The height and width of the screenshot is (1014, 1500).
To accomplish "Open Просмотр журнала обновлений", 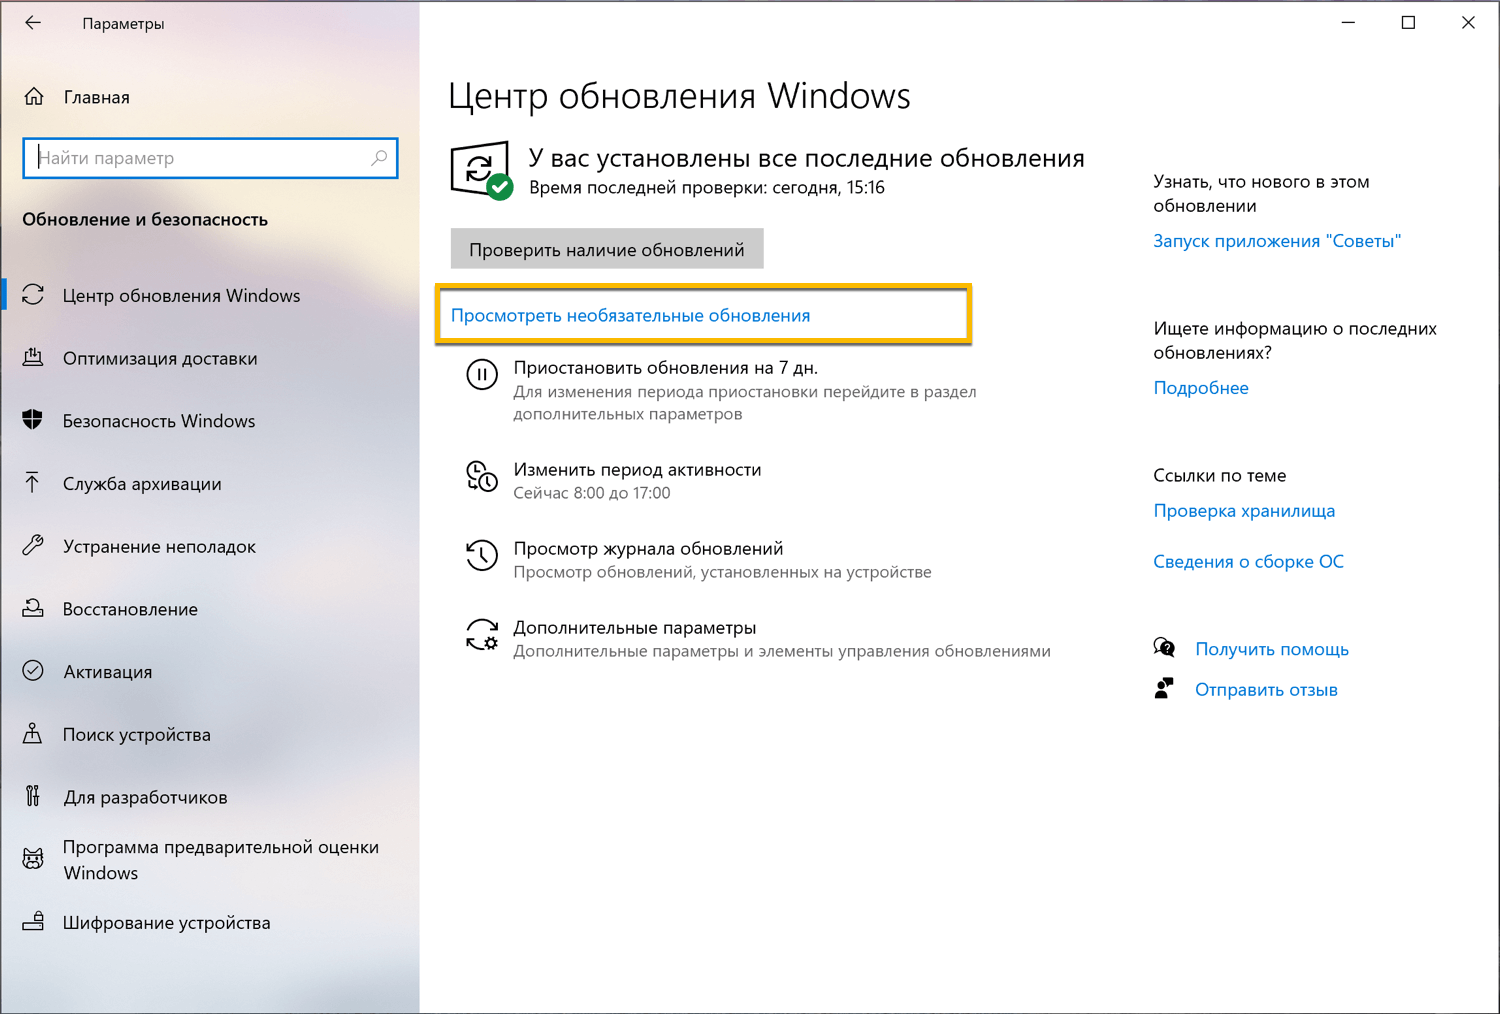I will (x=648, y=548).
